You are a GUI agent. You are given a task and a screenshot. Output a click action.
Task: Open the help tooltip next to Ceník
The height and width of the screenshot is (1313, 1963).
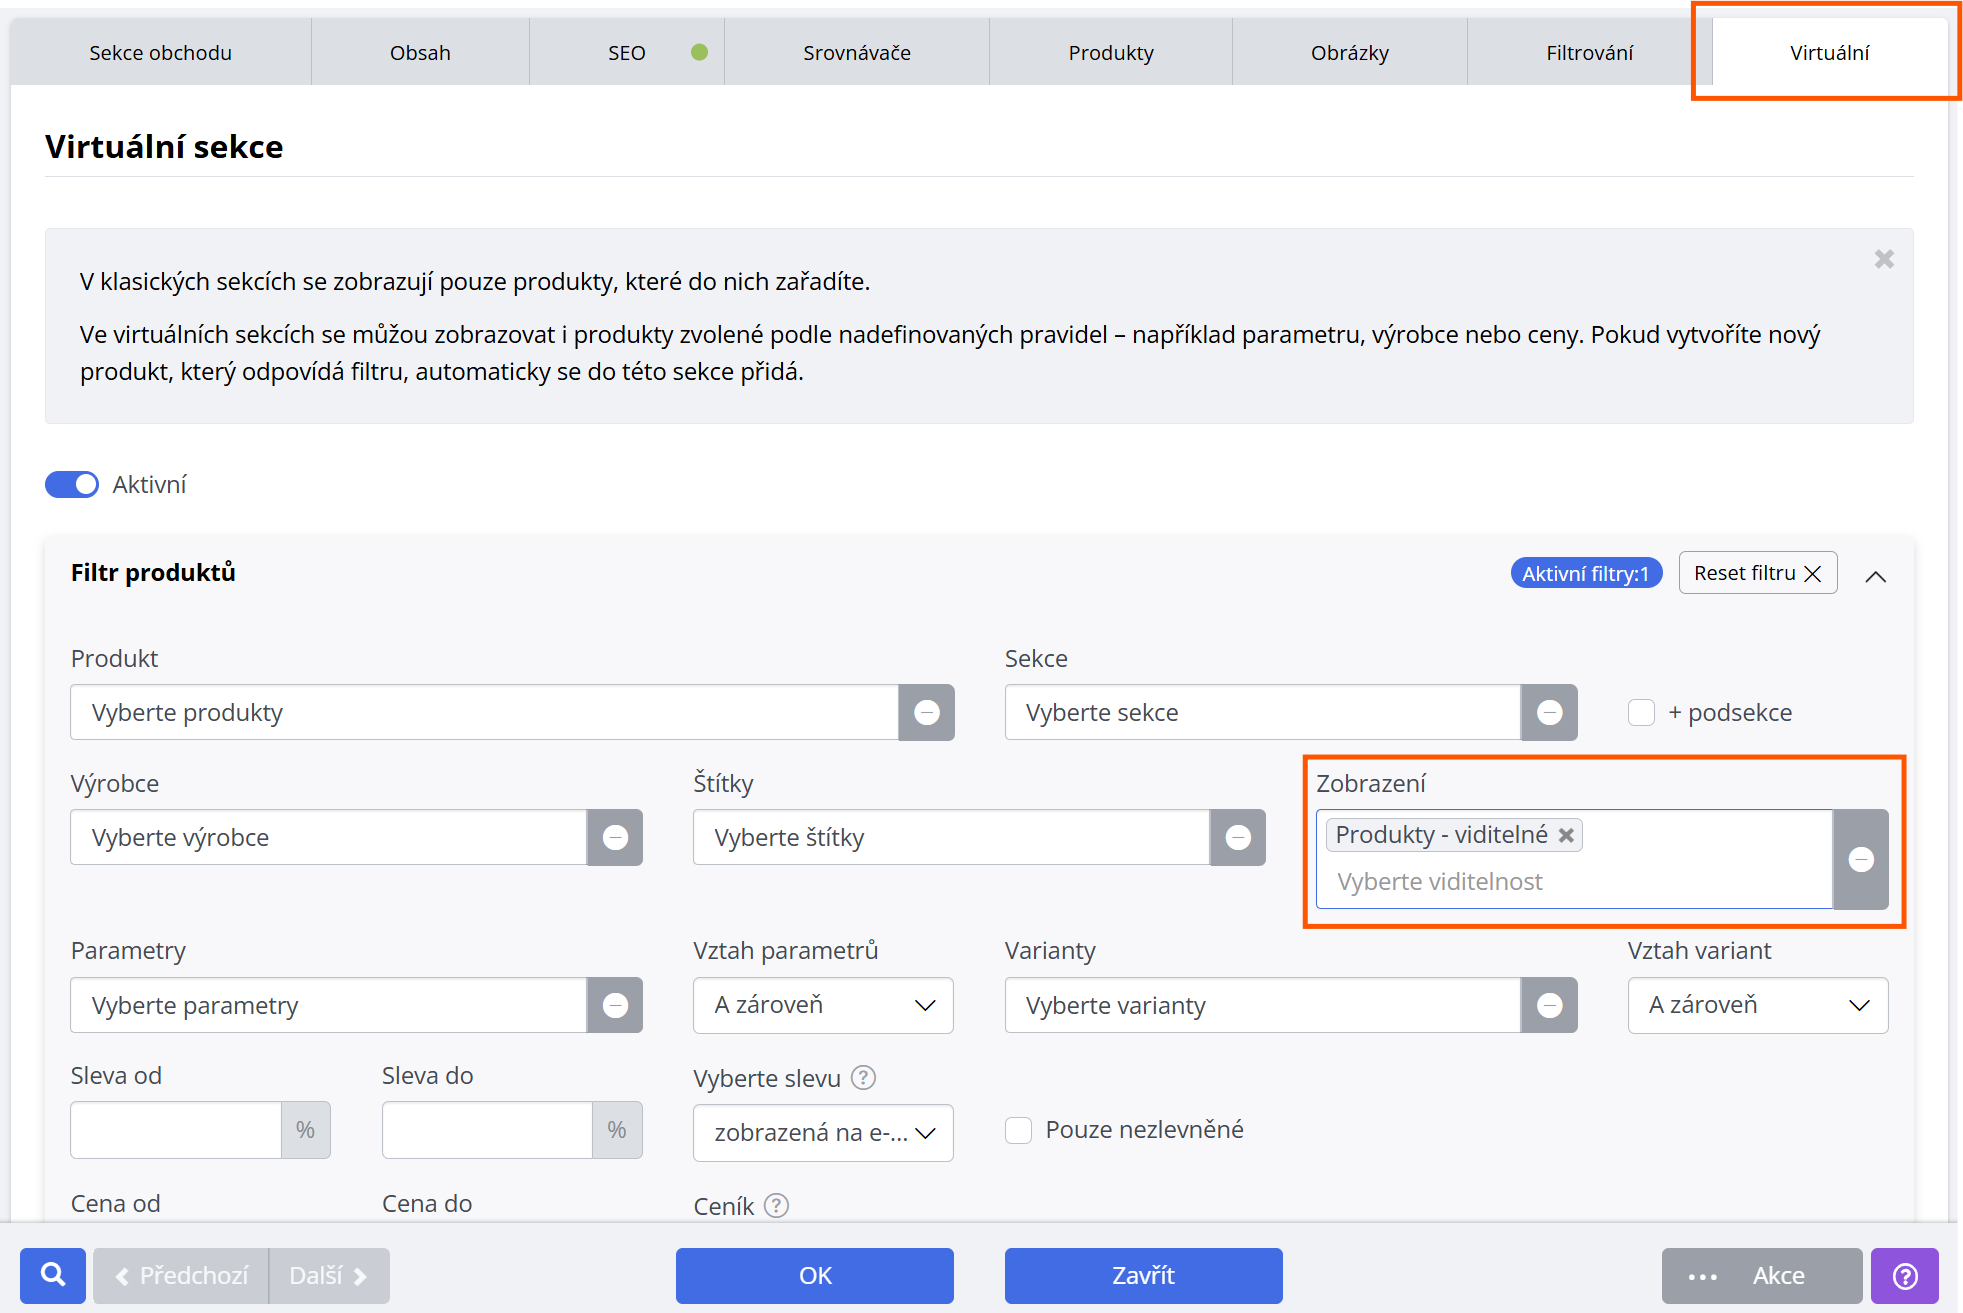coord(776,1206)
